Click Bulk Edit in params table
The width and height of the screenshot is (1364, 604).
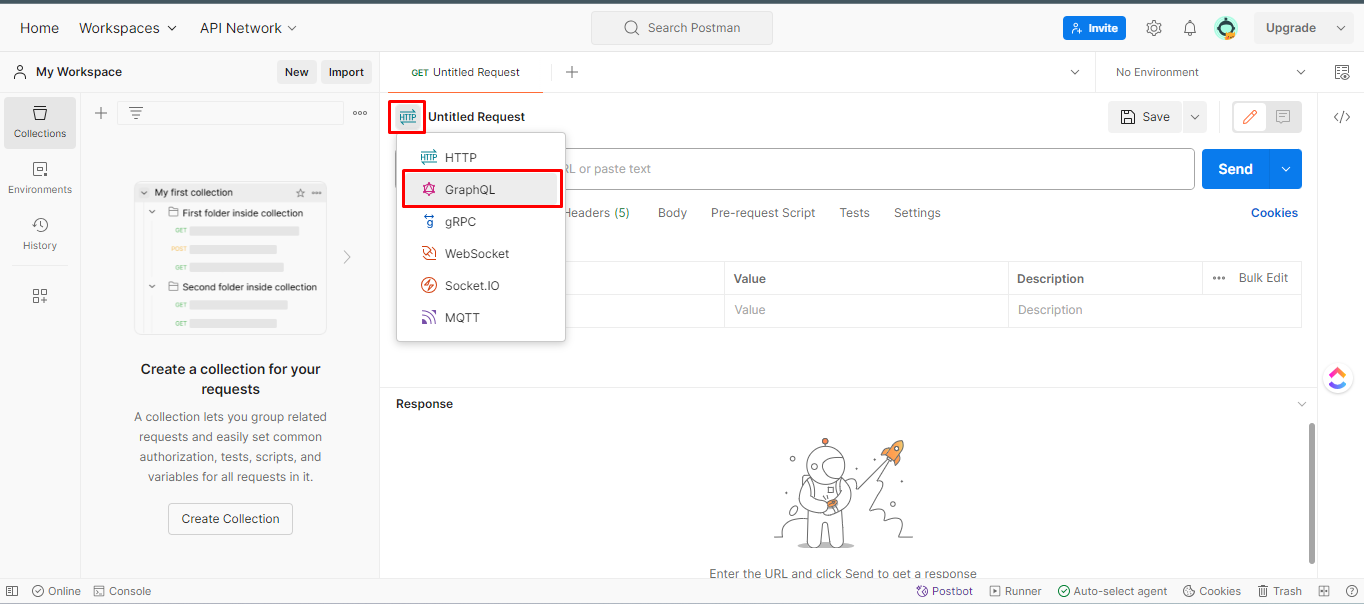(1263, 278)
